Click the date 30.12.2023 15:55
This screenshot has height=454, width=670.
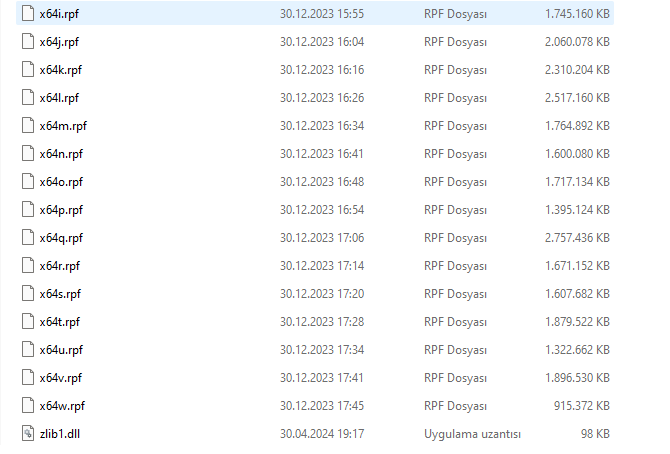[322, 14]
